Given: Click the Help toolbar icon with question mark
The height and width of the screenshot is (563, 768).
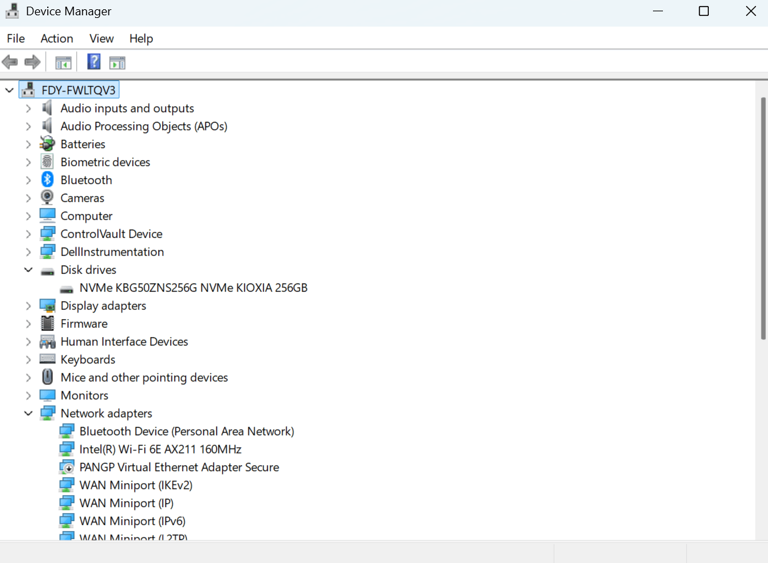Looking at the screenshot, I should (93, 62).
